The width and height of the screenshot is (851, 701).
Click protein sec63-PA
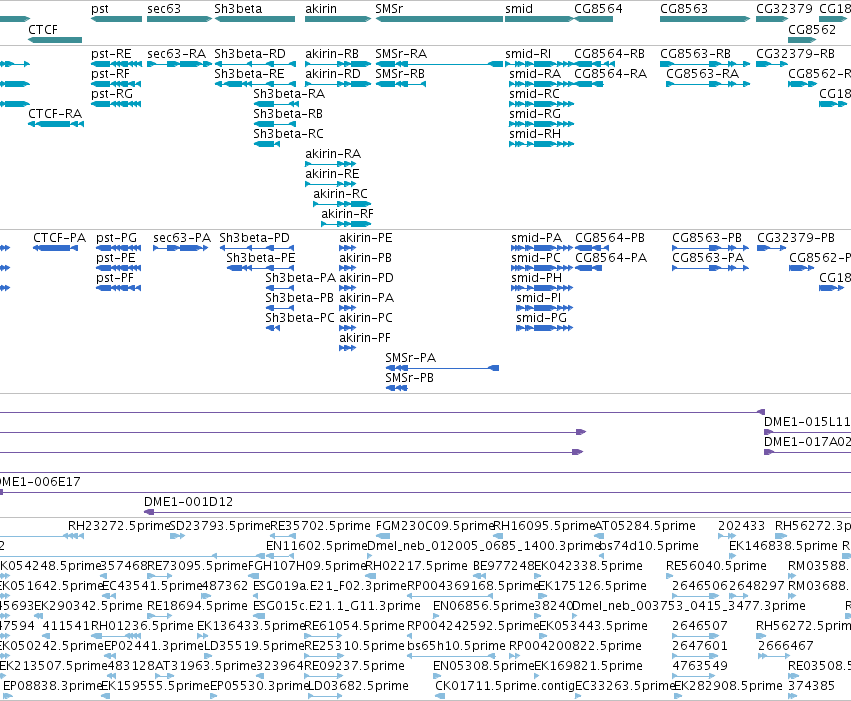click(182, 238)
